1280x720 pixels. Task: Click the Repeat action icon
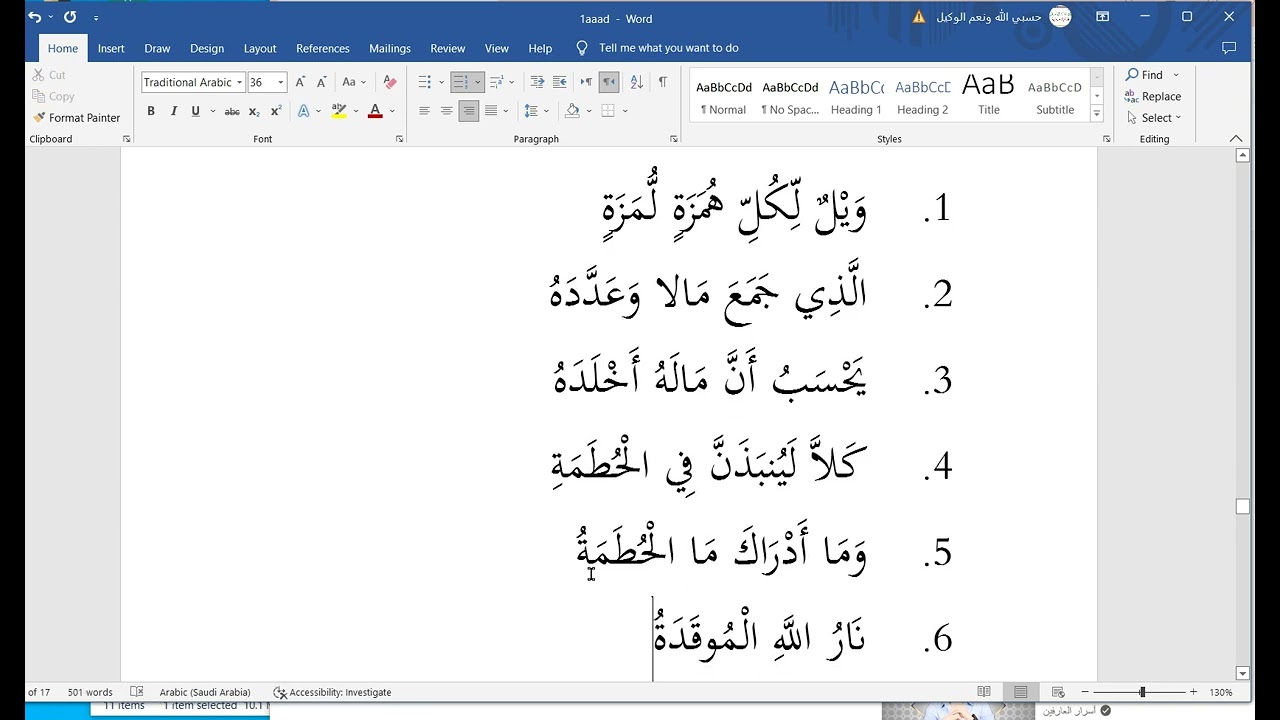pos(70,17)
